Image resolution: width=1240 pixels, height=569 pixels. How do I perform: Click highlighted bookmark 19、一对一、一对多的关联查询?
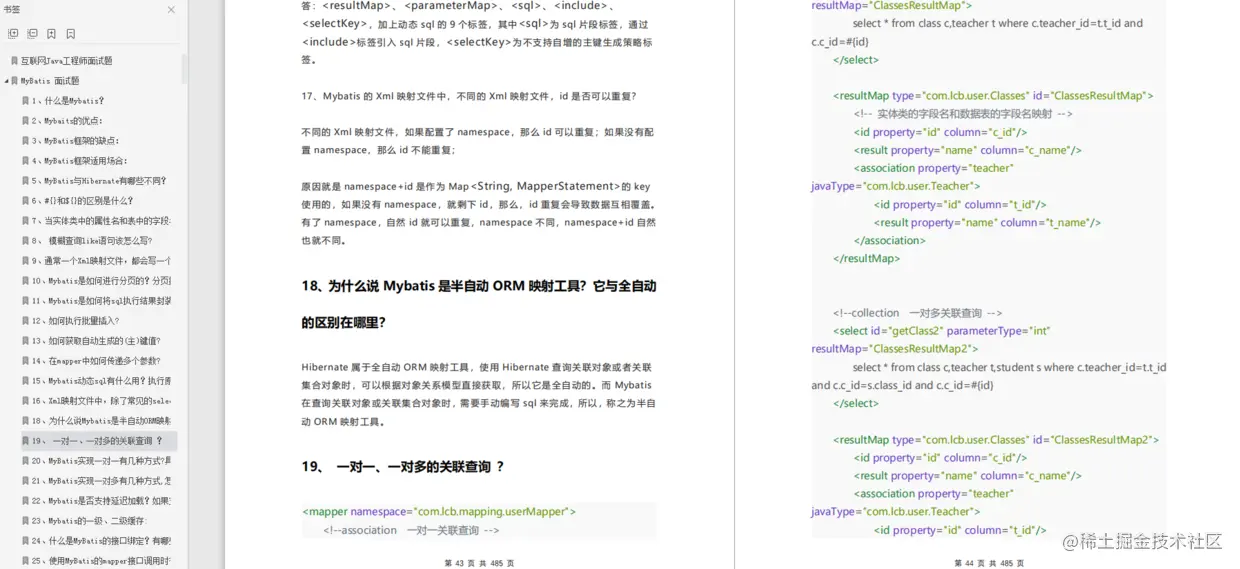tap(97, 441)
